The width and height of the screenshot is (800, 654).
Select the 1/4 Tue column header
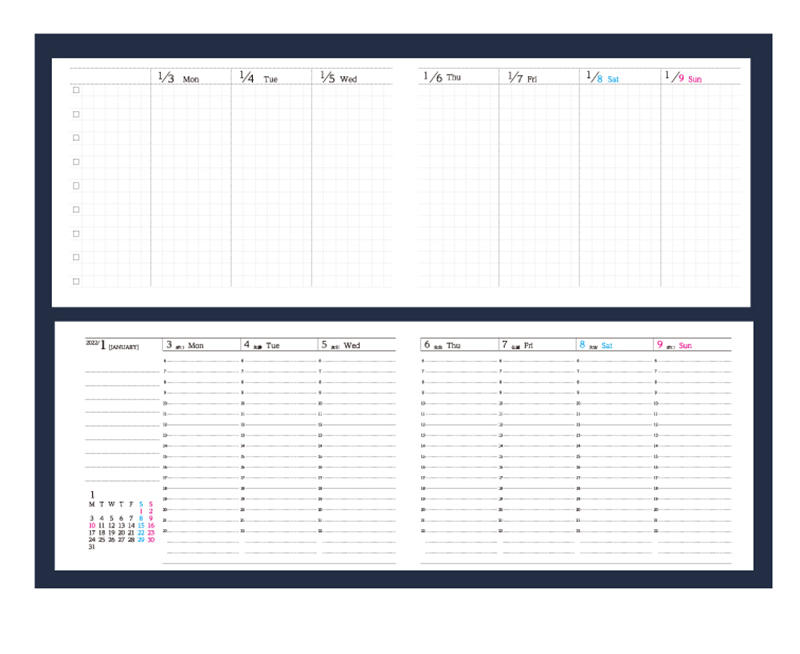259,77
